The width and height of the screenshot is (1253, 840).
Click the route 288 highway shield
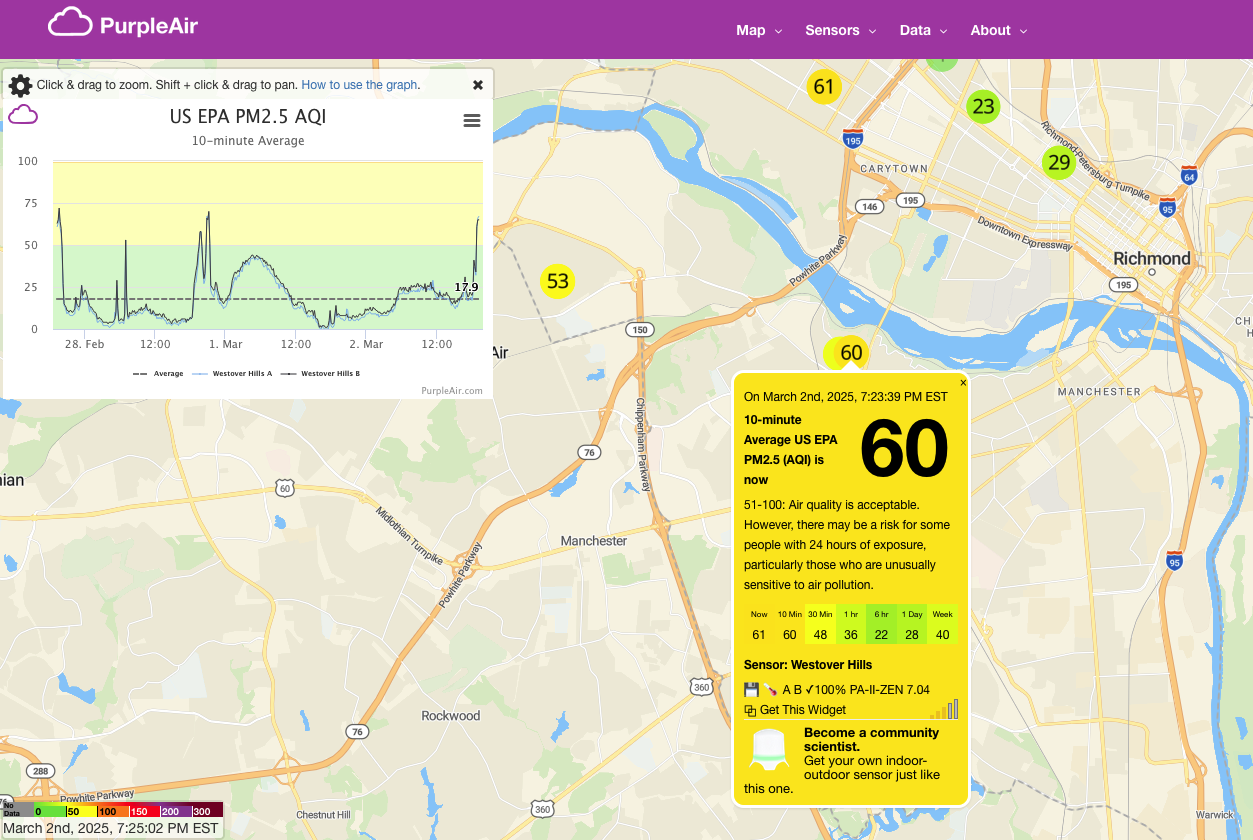40,771
